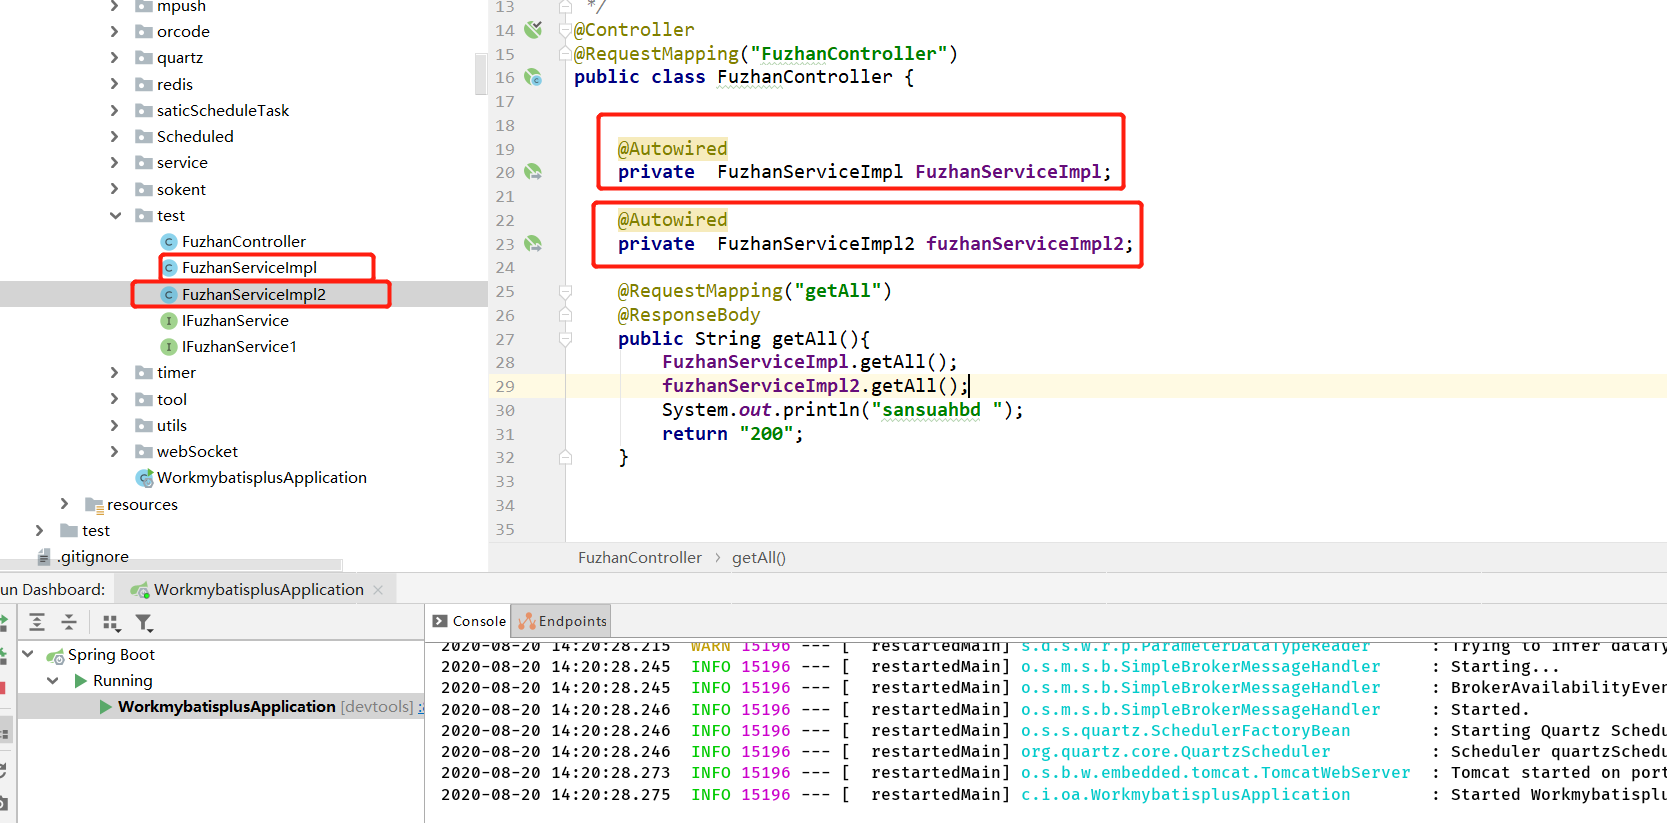Click the @Controller annotation on line 14
Screen dimensions: 1667x823
tap(634, 29)
